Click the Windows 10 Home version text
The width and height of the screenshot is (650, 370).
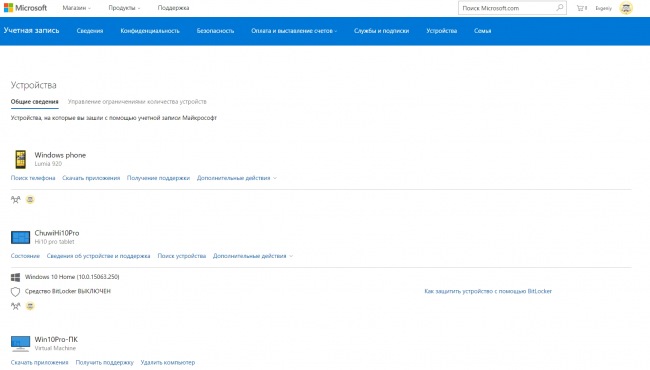click(x=72, y=277)
